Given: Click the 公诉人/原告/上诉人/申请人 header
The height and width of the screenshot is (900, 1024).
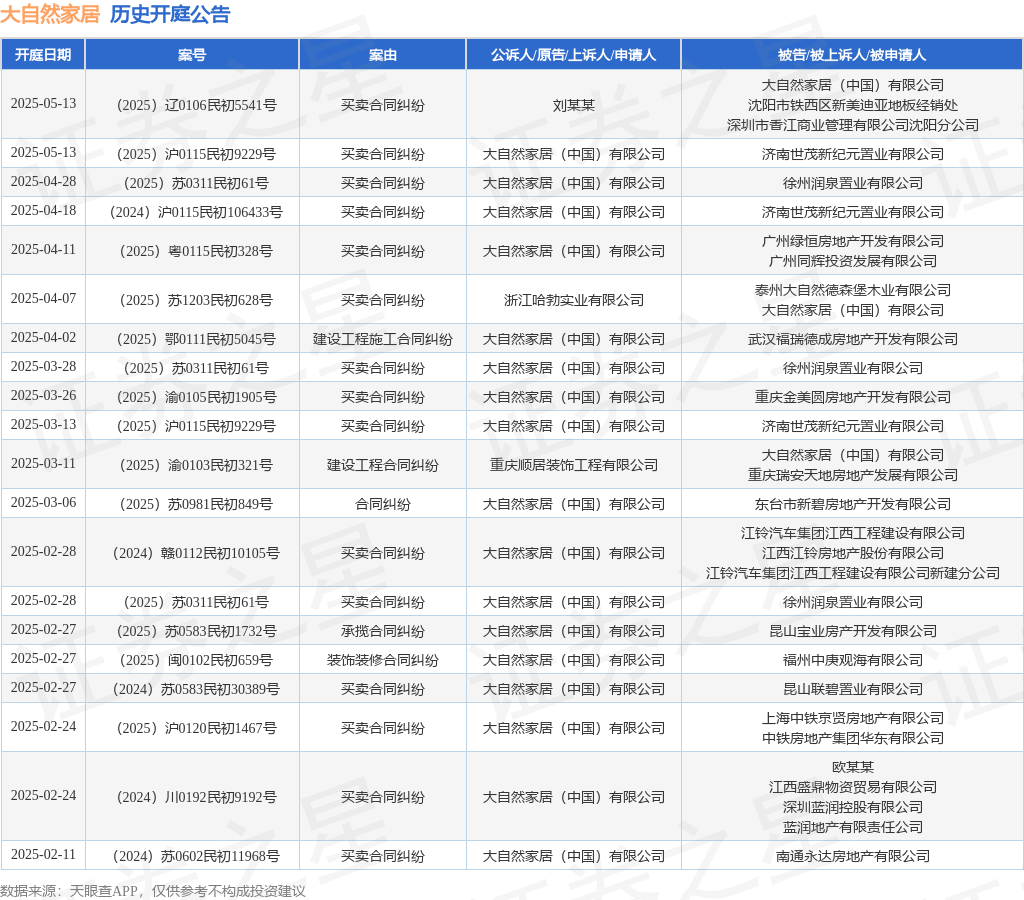Looking at the screenshot, I should click(573, 55).
